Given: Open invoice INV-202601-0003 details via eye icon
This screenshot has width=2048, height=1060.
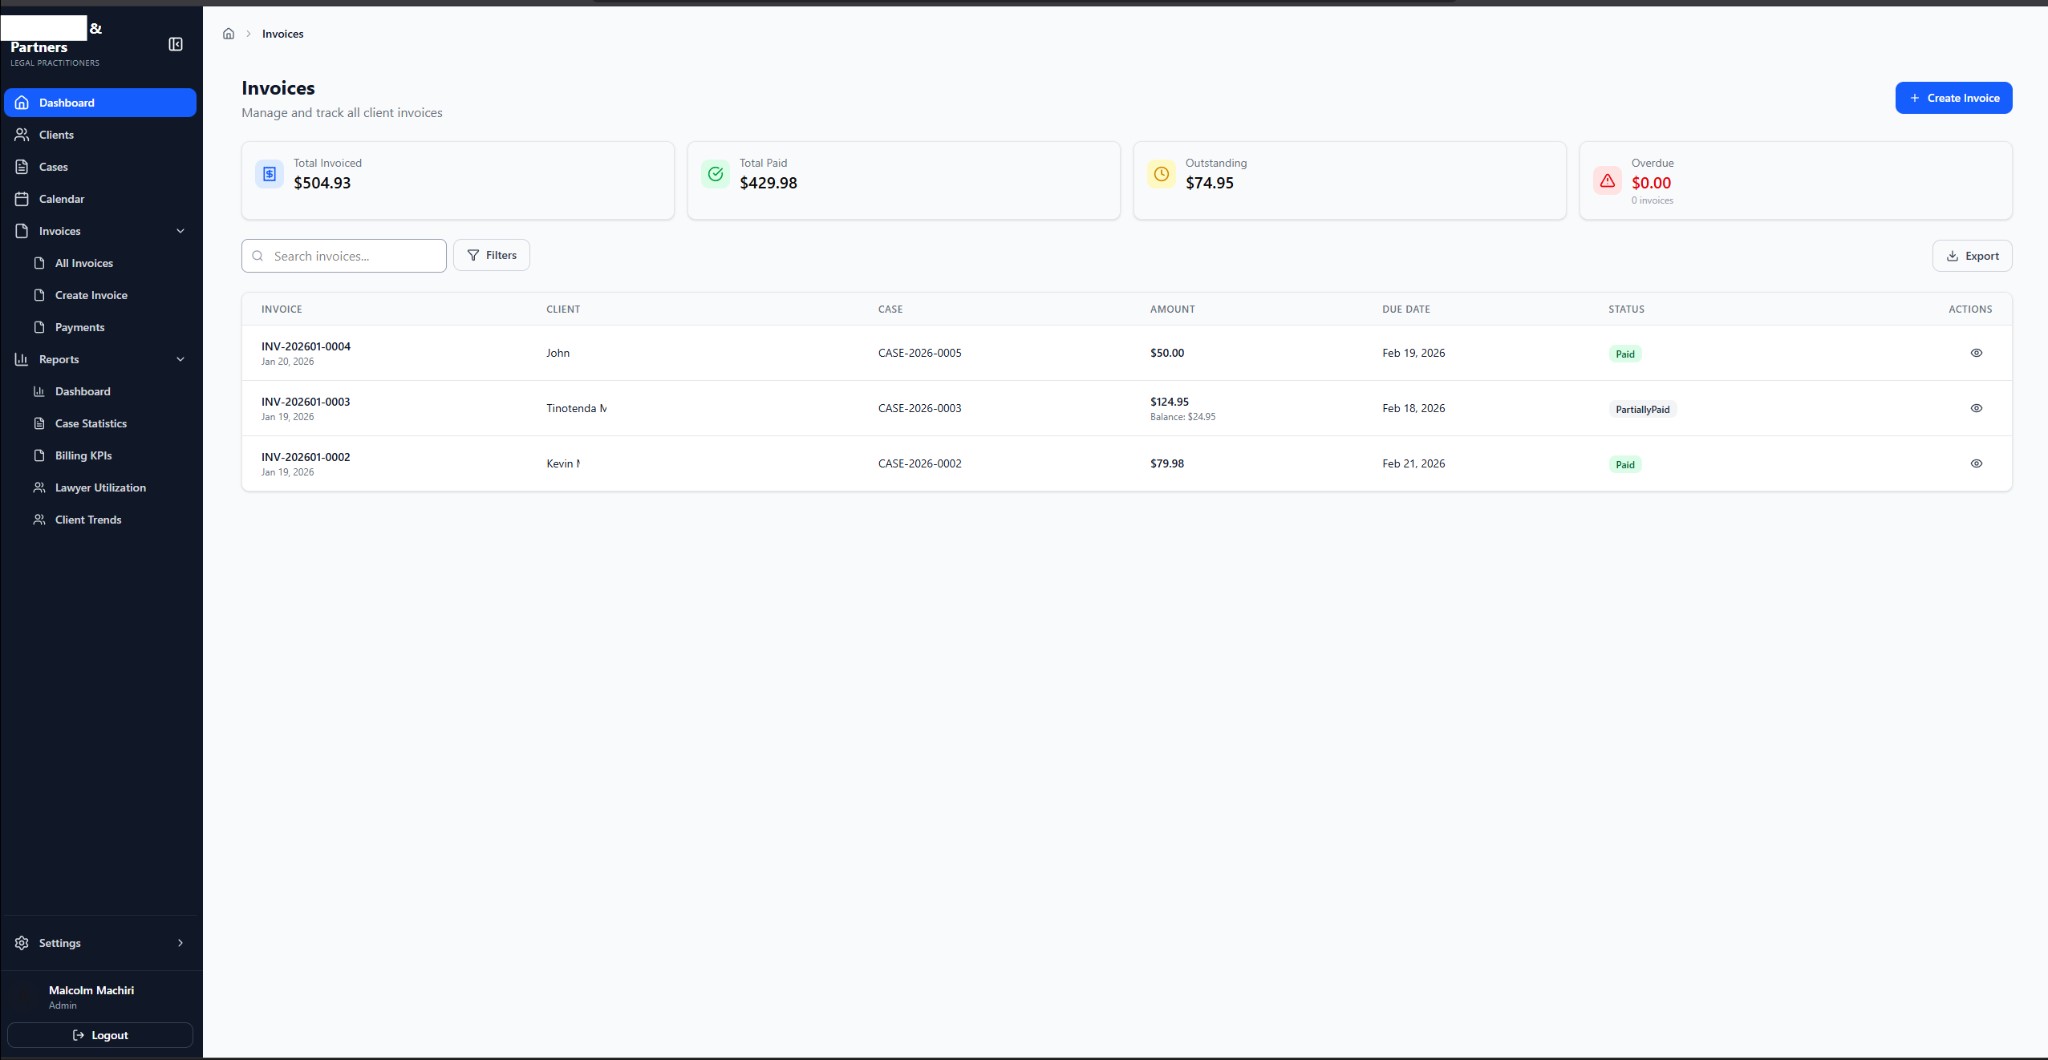Looking at the screenshot, I should point(1976,408).
